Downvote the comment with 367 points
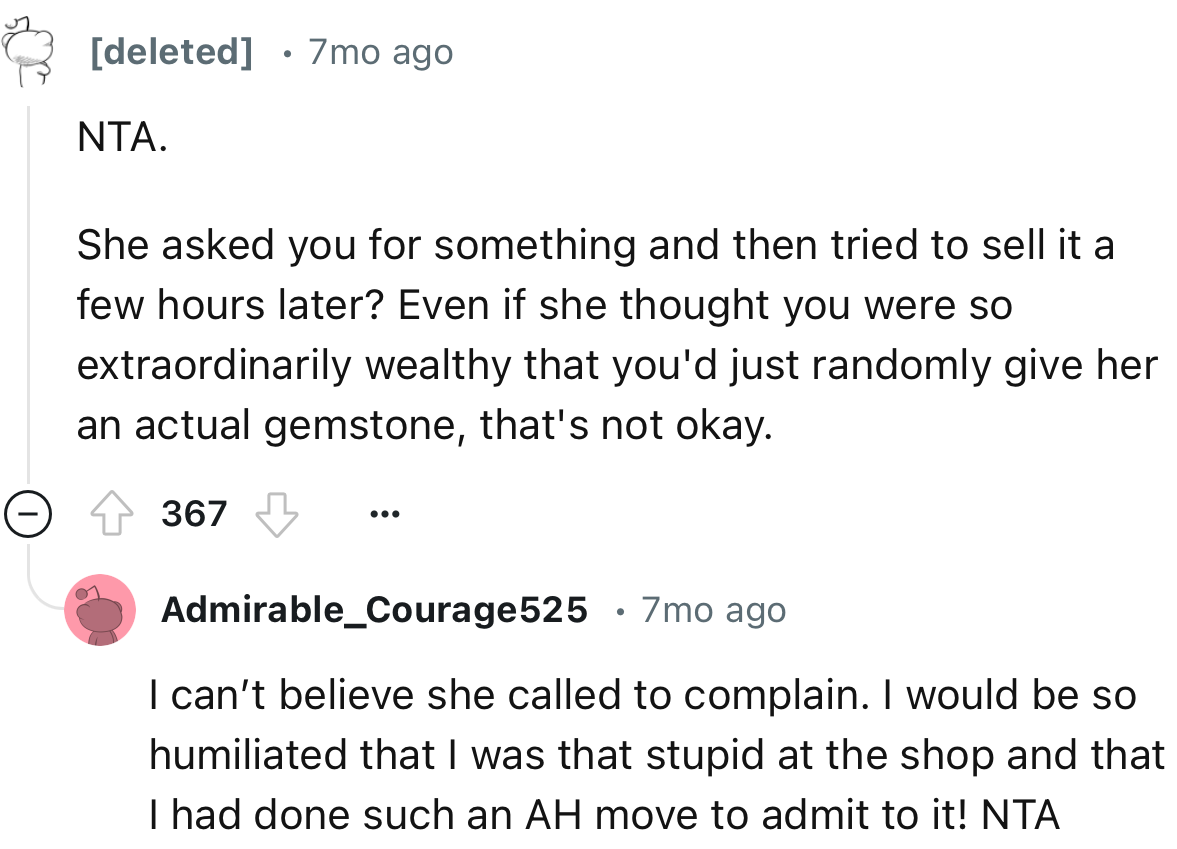The height and width of the screenshot is (849, 1177). tap(277, 515)
